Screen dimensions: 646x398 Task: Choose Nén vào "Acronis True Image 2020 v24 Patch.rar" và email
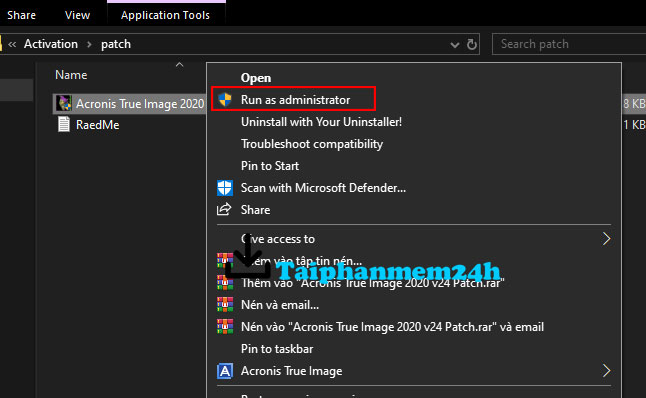(392, 327)
